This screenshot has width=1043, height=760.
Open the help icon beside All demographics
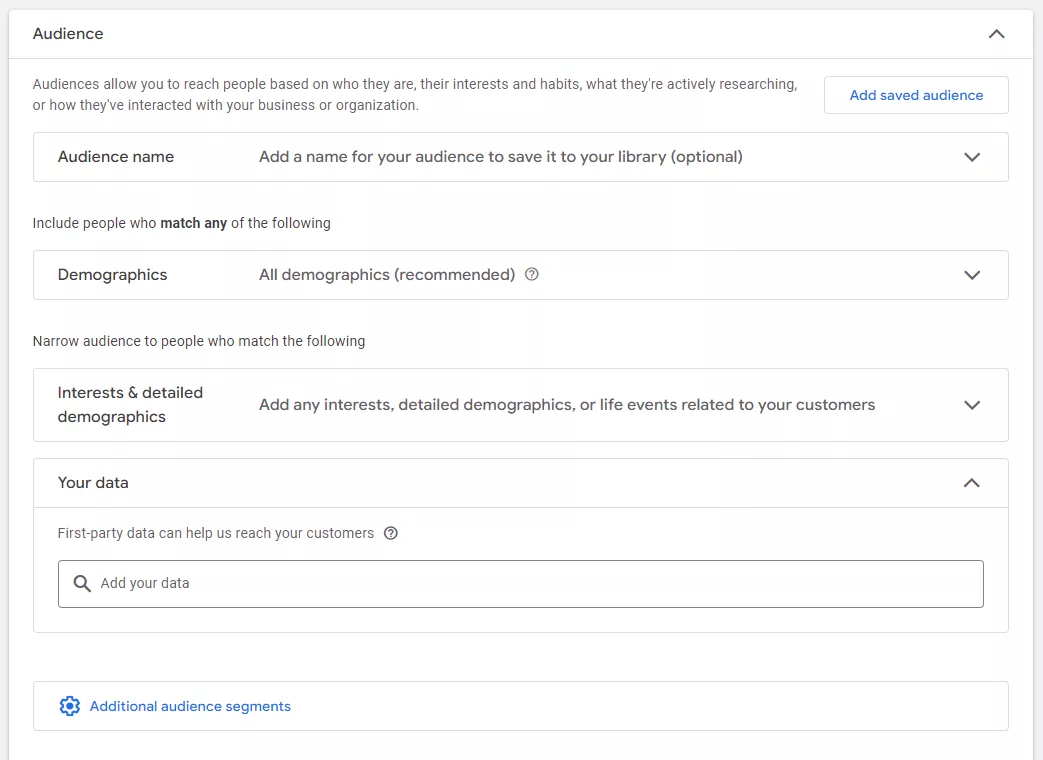point(532,274)
